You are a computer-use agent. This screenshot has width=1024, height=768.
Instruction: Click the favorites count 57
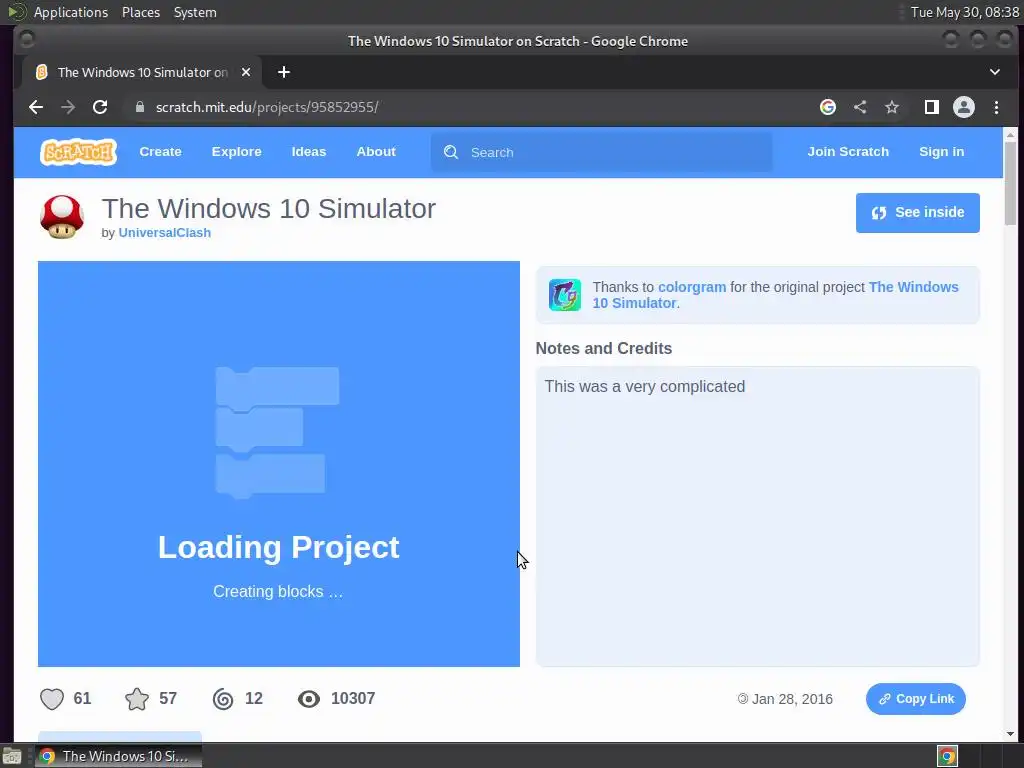click(168, 698)
